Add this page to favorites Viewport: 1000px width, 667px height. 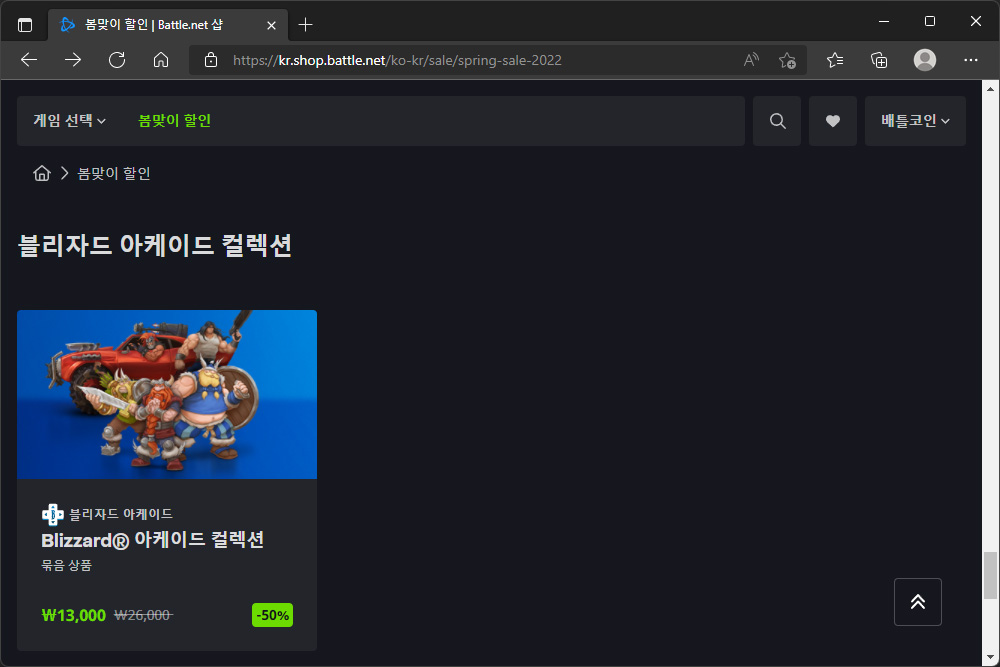[x=787, y=60]
